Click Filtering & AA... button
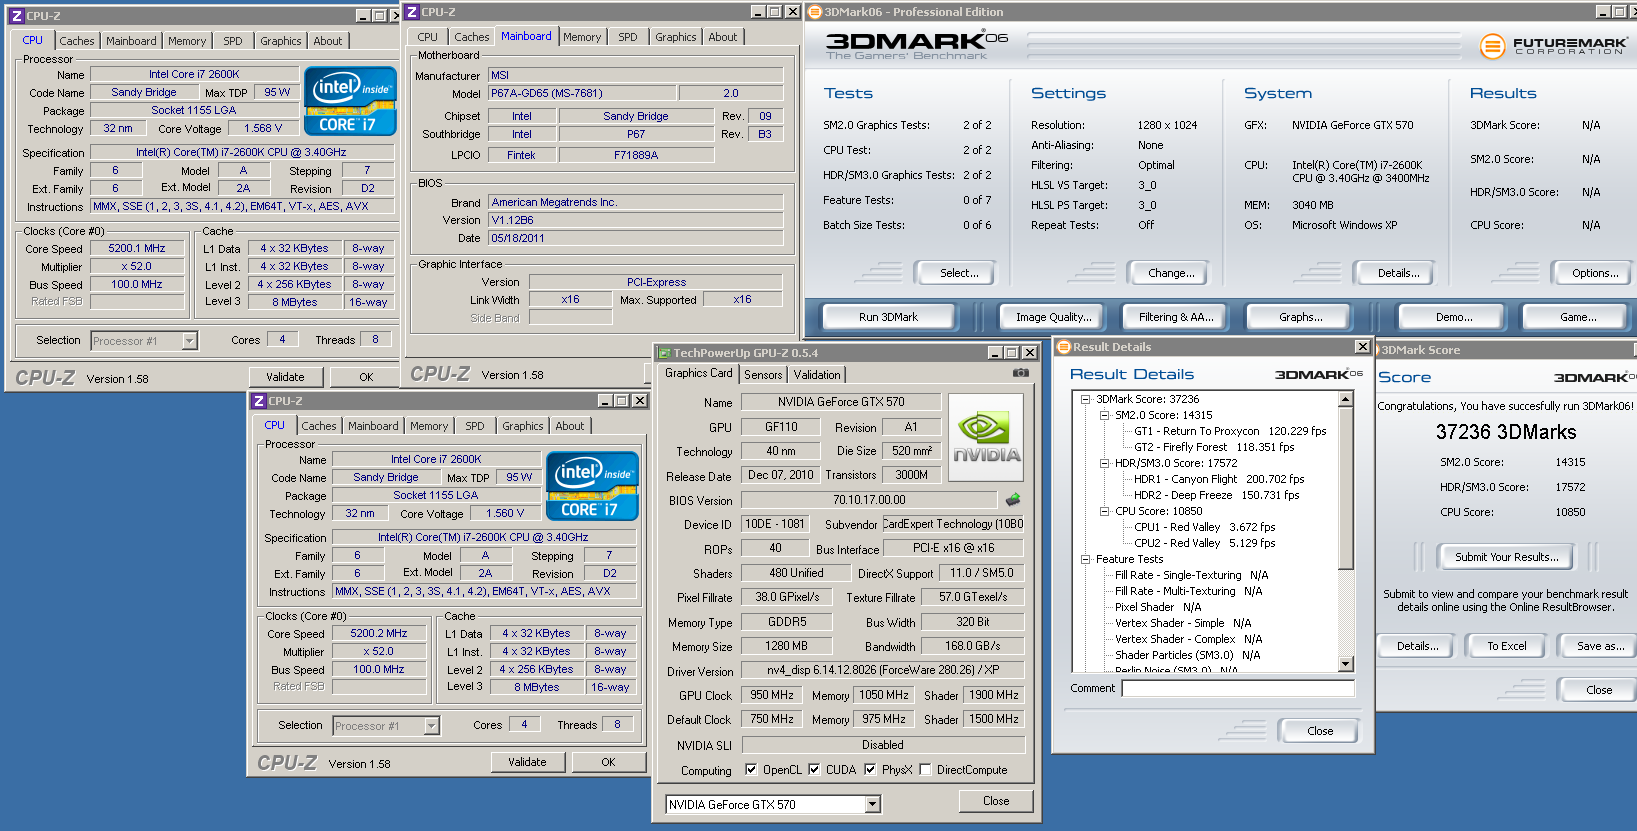 [x=1176, y=317]
